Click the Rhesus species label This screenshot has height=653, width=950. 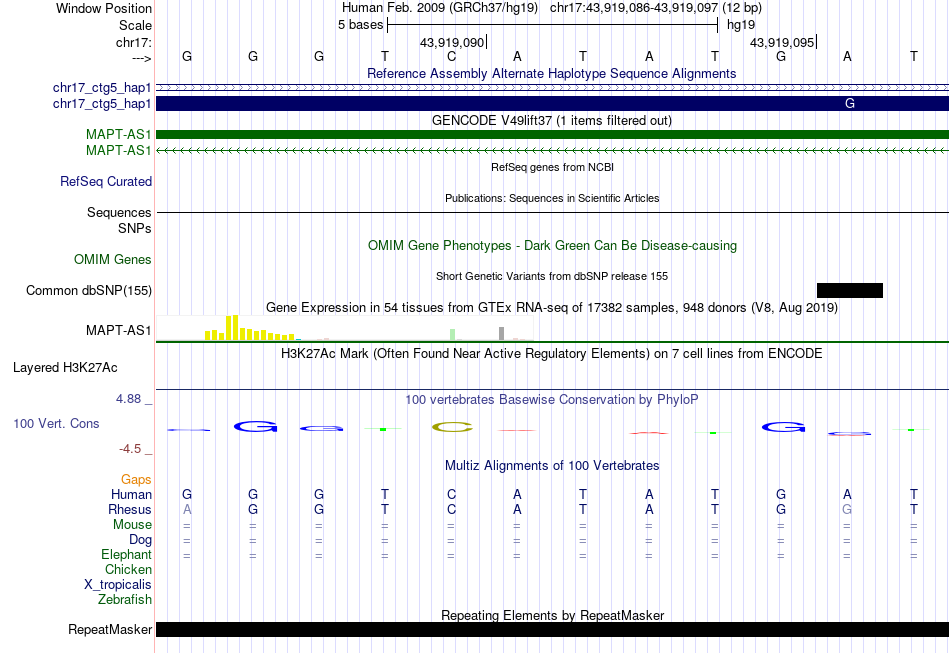click(x=130, y=509)
